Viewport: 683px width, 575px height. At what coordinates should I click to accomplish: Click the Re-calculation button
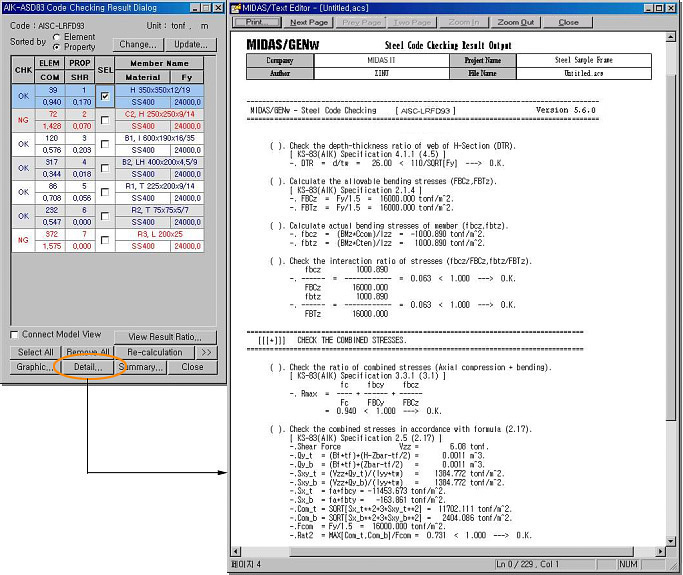point(155,352)
